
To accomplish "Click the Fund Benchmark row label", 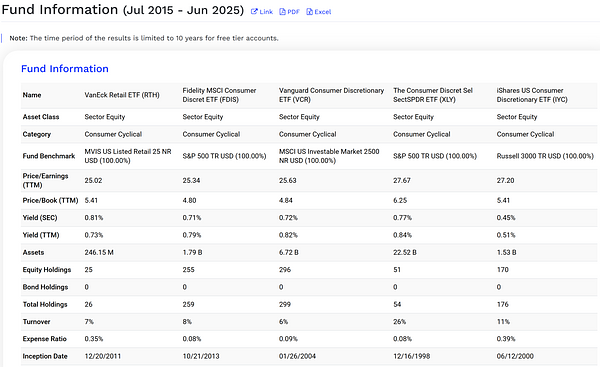I will [x=49, y=156].
